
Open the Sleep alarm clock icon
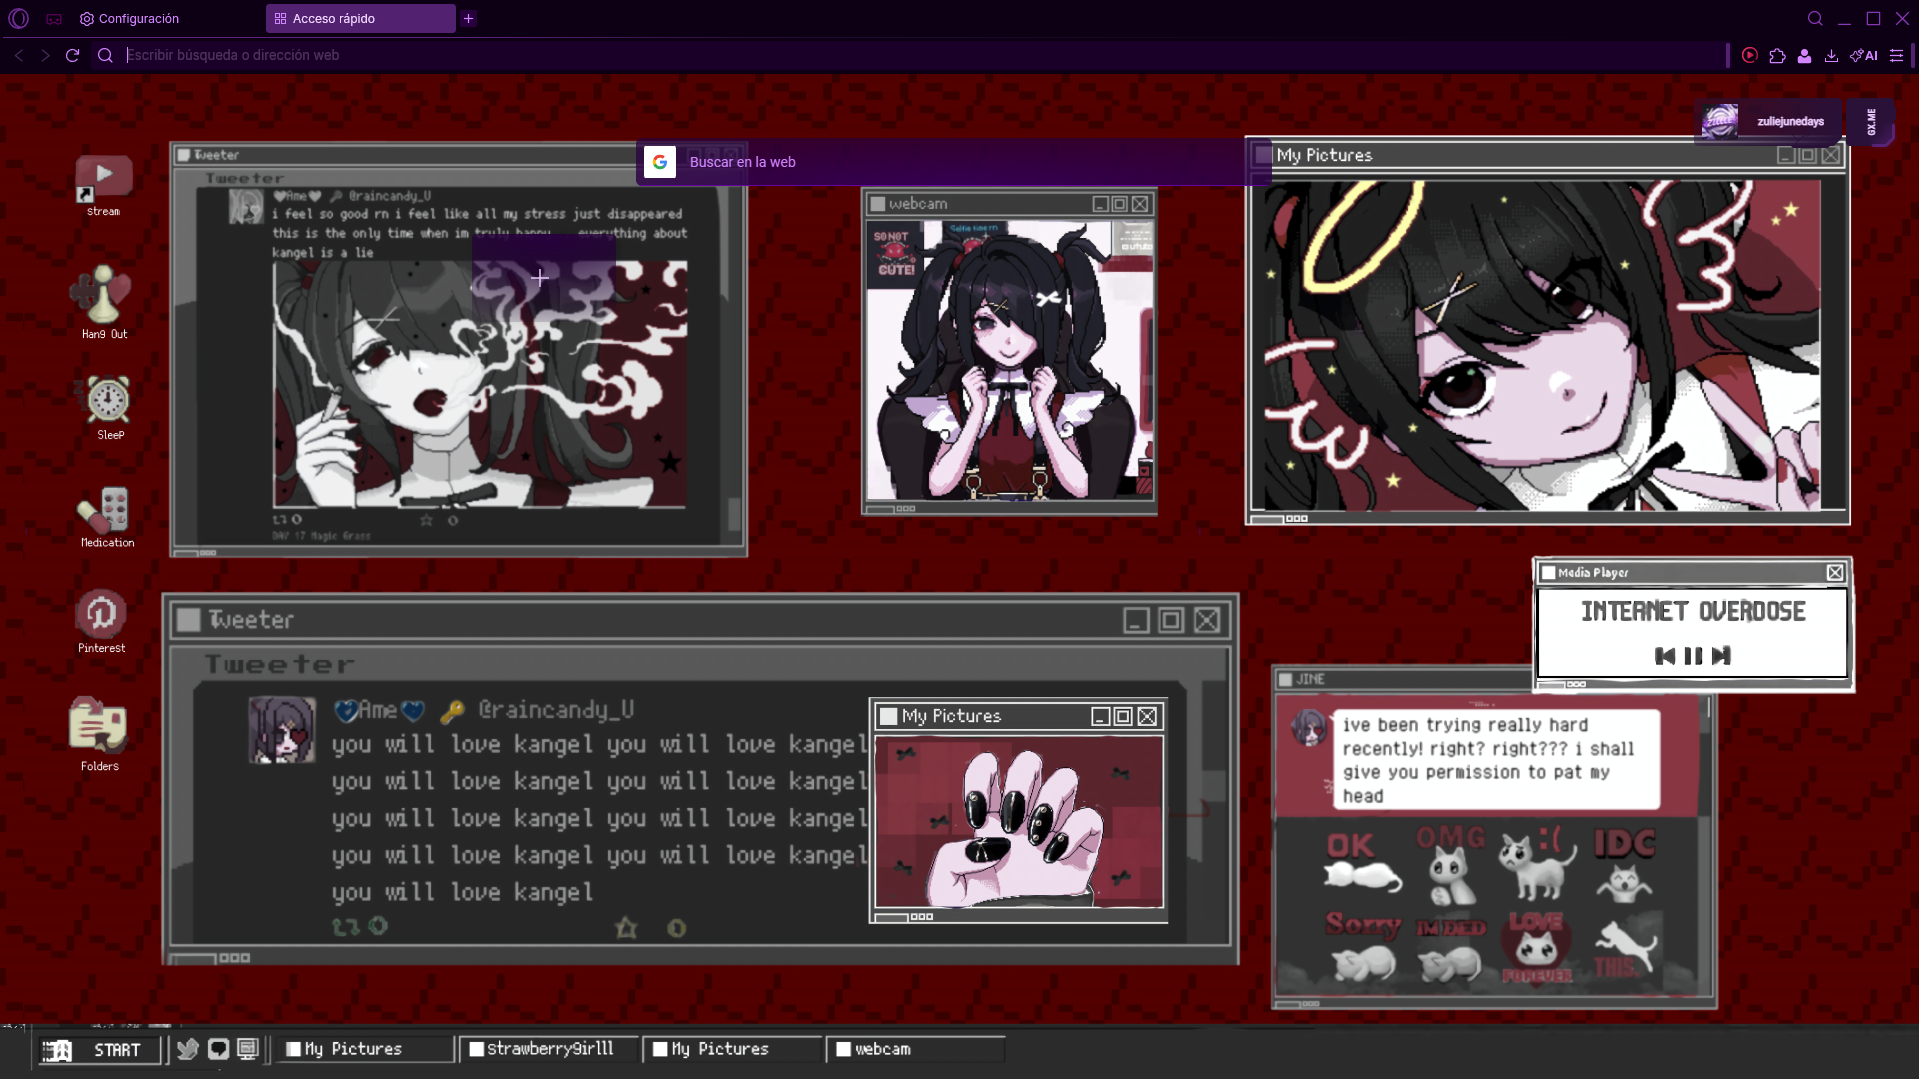click(108, 407)
